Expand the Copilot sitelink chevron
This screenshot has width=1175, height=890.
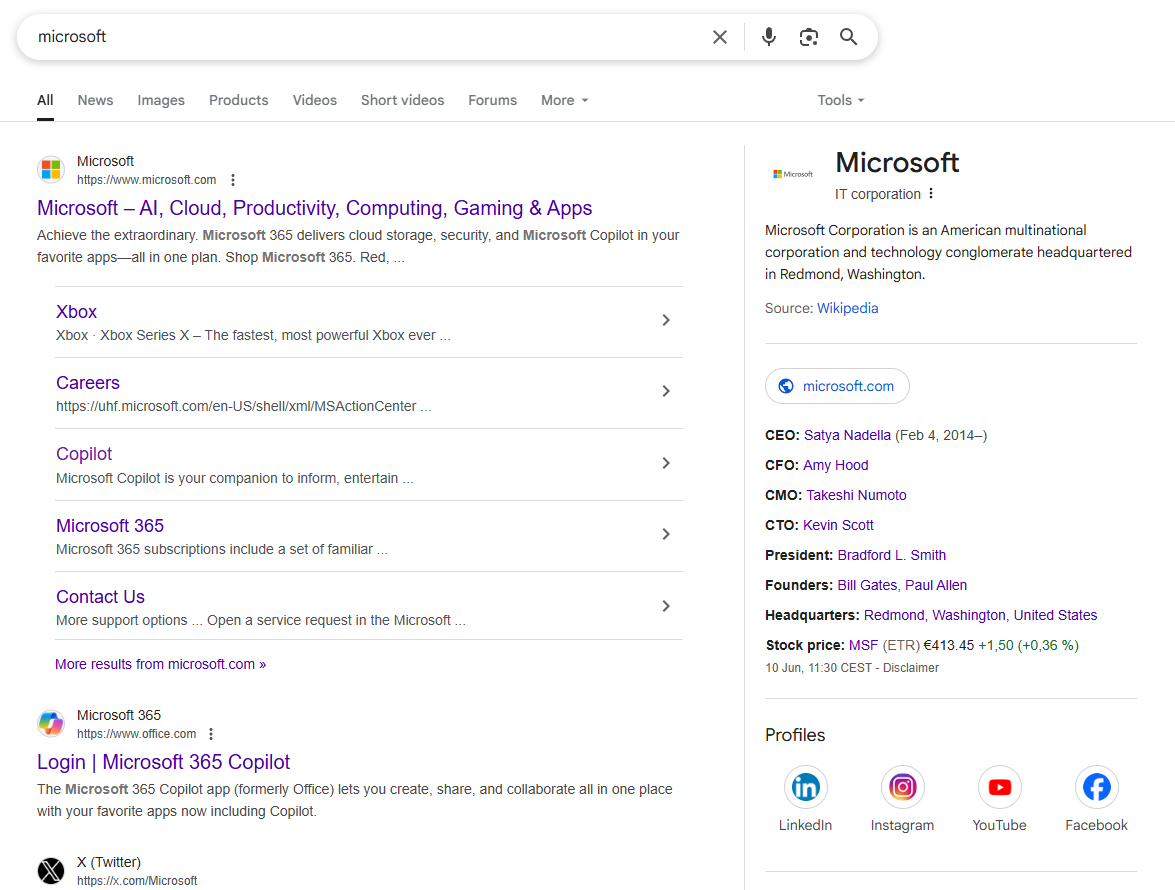click(665, 463)
